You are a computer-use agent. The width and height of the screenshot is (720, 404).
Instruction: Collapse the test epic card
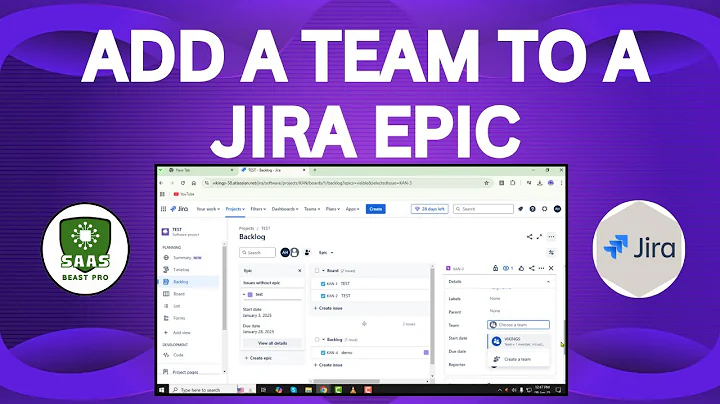(244, 295)
